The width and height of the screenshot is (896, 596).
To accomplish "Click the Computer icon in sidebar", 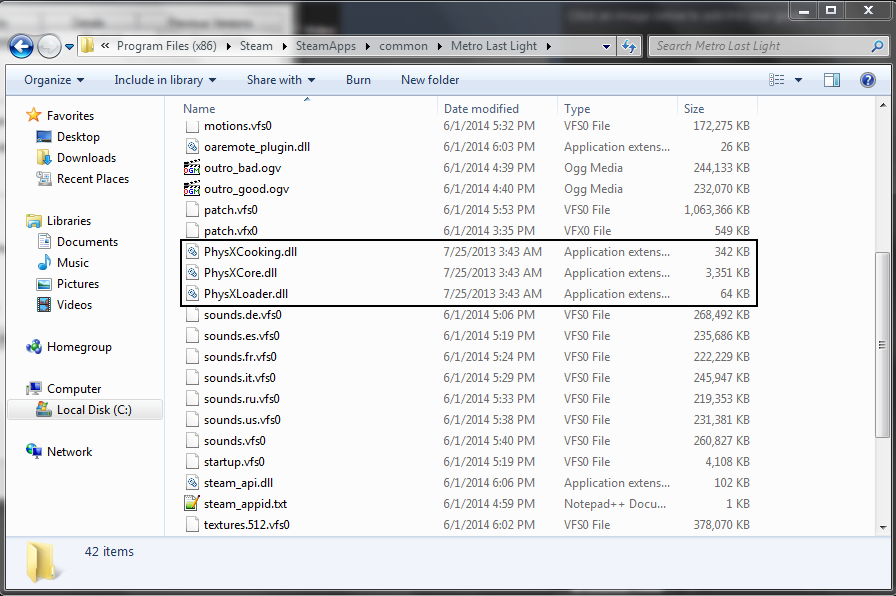I will tap(34, 388).
